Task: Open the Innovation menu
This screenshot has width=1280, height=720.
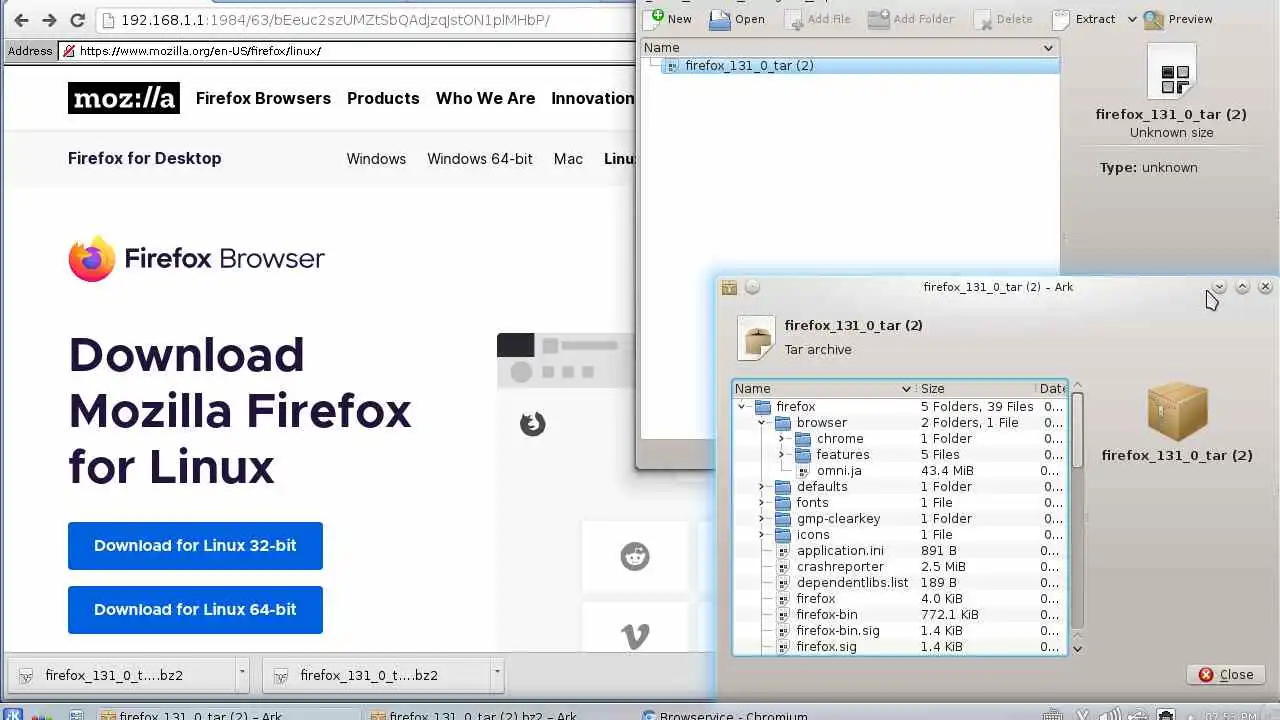Action: pos(593,98)
